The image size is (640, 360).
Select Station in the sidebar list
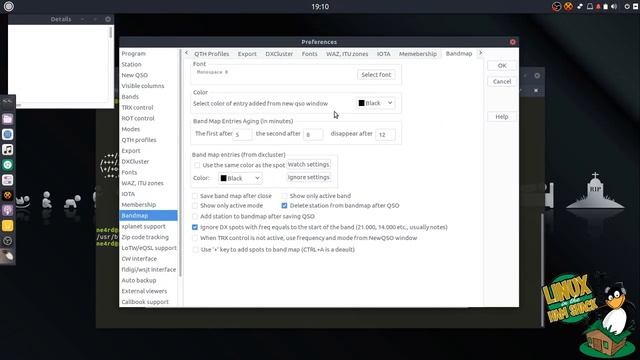[x=131, y=64]
